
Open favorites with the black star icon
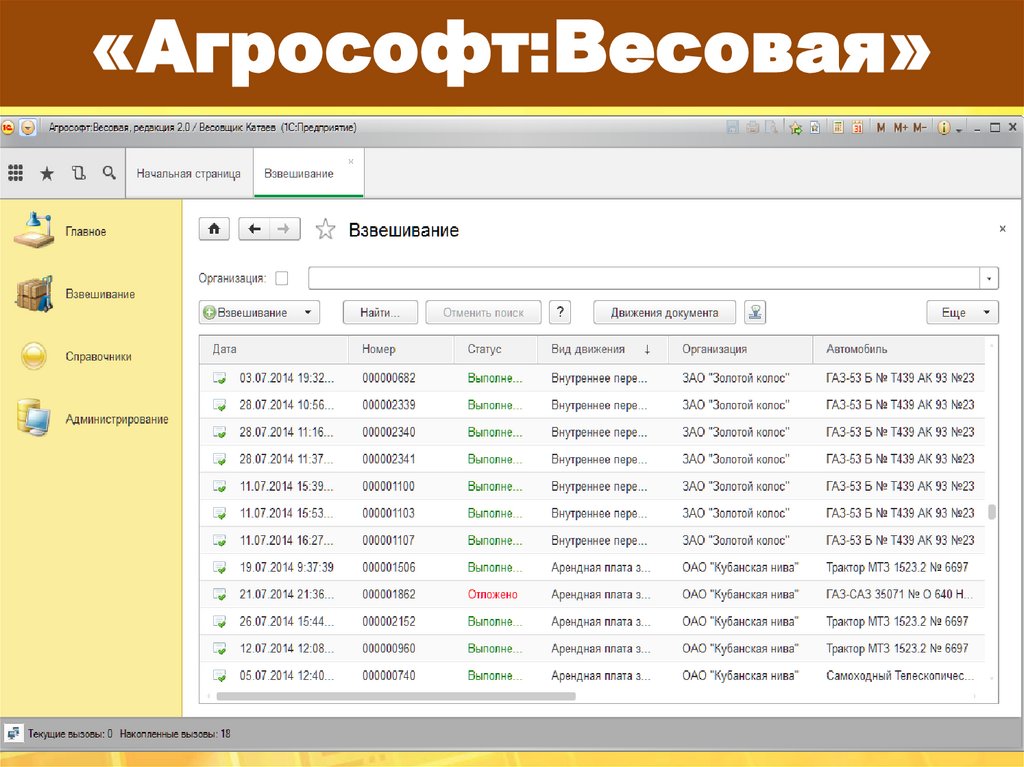tap(46, 173)
